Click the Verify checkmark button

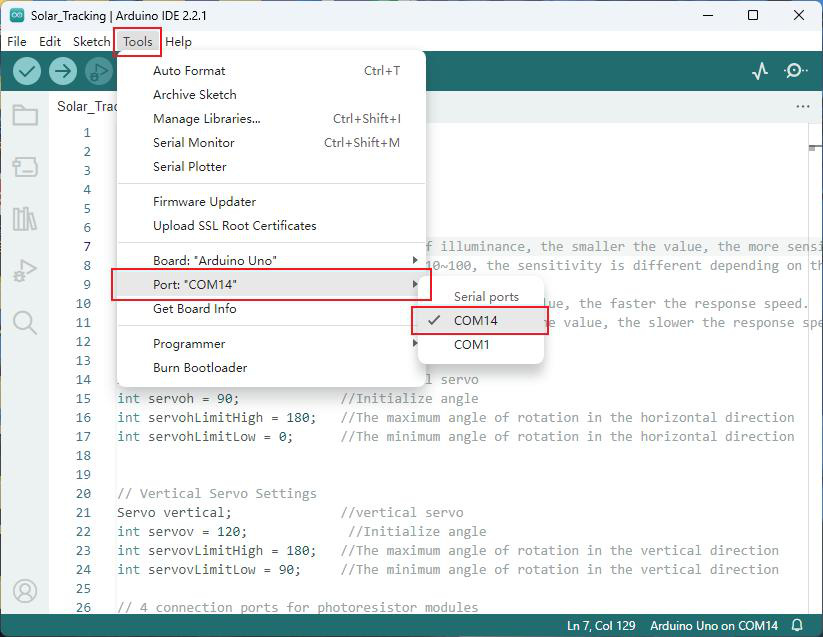(x=27, y=71)
